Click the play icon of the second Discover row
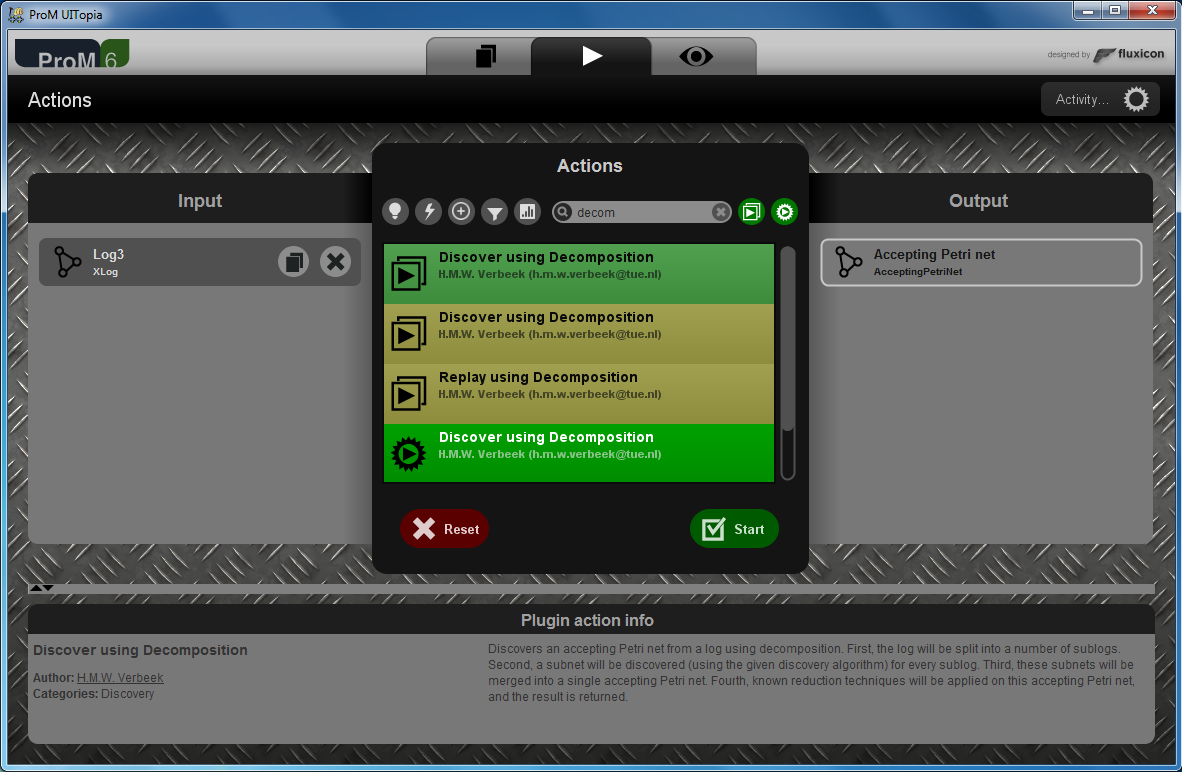The image size is (1182, 772). point(409,334)
